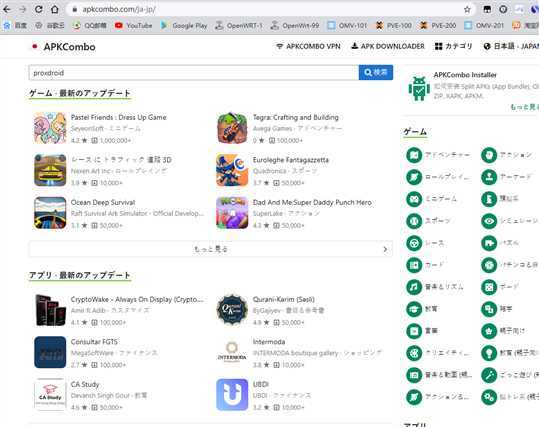Open the PVE-100 bookmark
This screenshot has width=539, height=427.
(x=394, y=25)
